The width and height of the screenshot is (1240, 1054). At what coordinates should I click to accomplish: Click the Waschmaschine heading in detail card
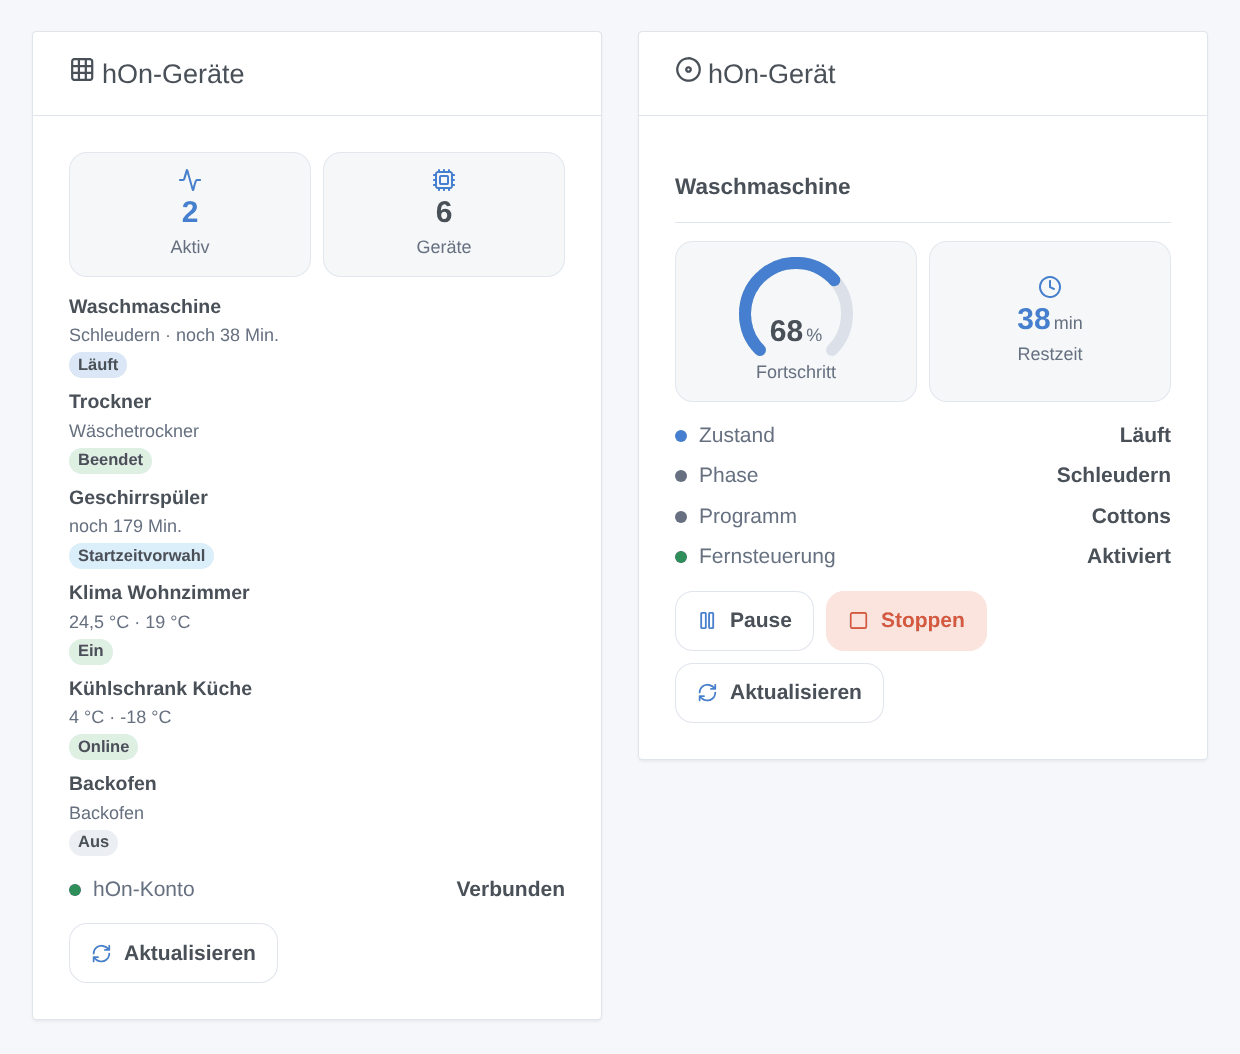coord(763,187)
